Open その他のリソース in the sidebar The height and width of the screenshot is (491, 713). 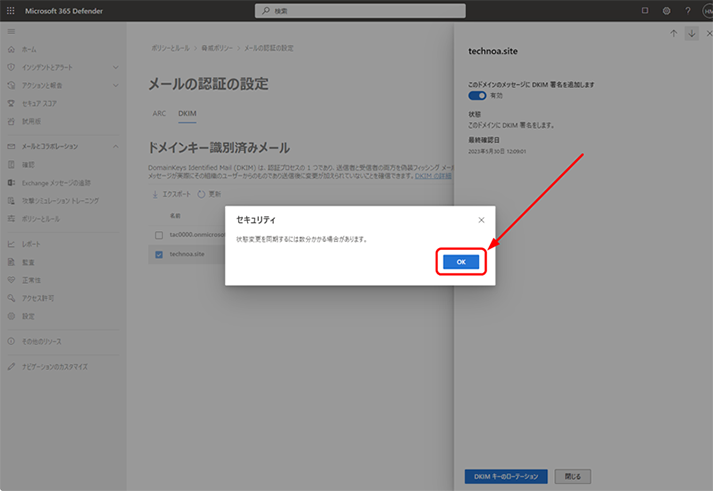click(x=41, y=341)
